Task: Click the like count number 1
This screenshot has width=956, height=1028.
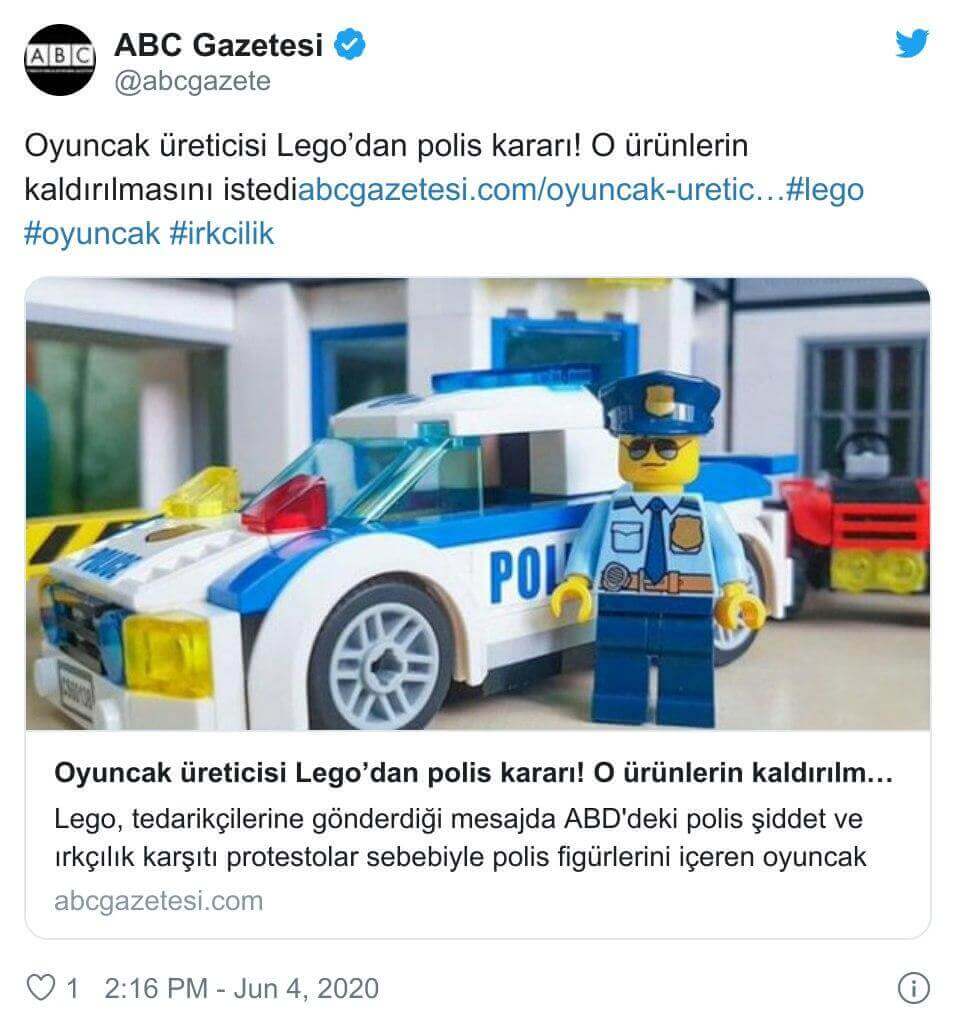Action: [72, 988]
